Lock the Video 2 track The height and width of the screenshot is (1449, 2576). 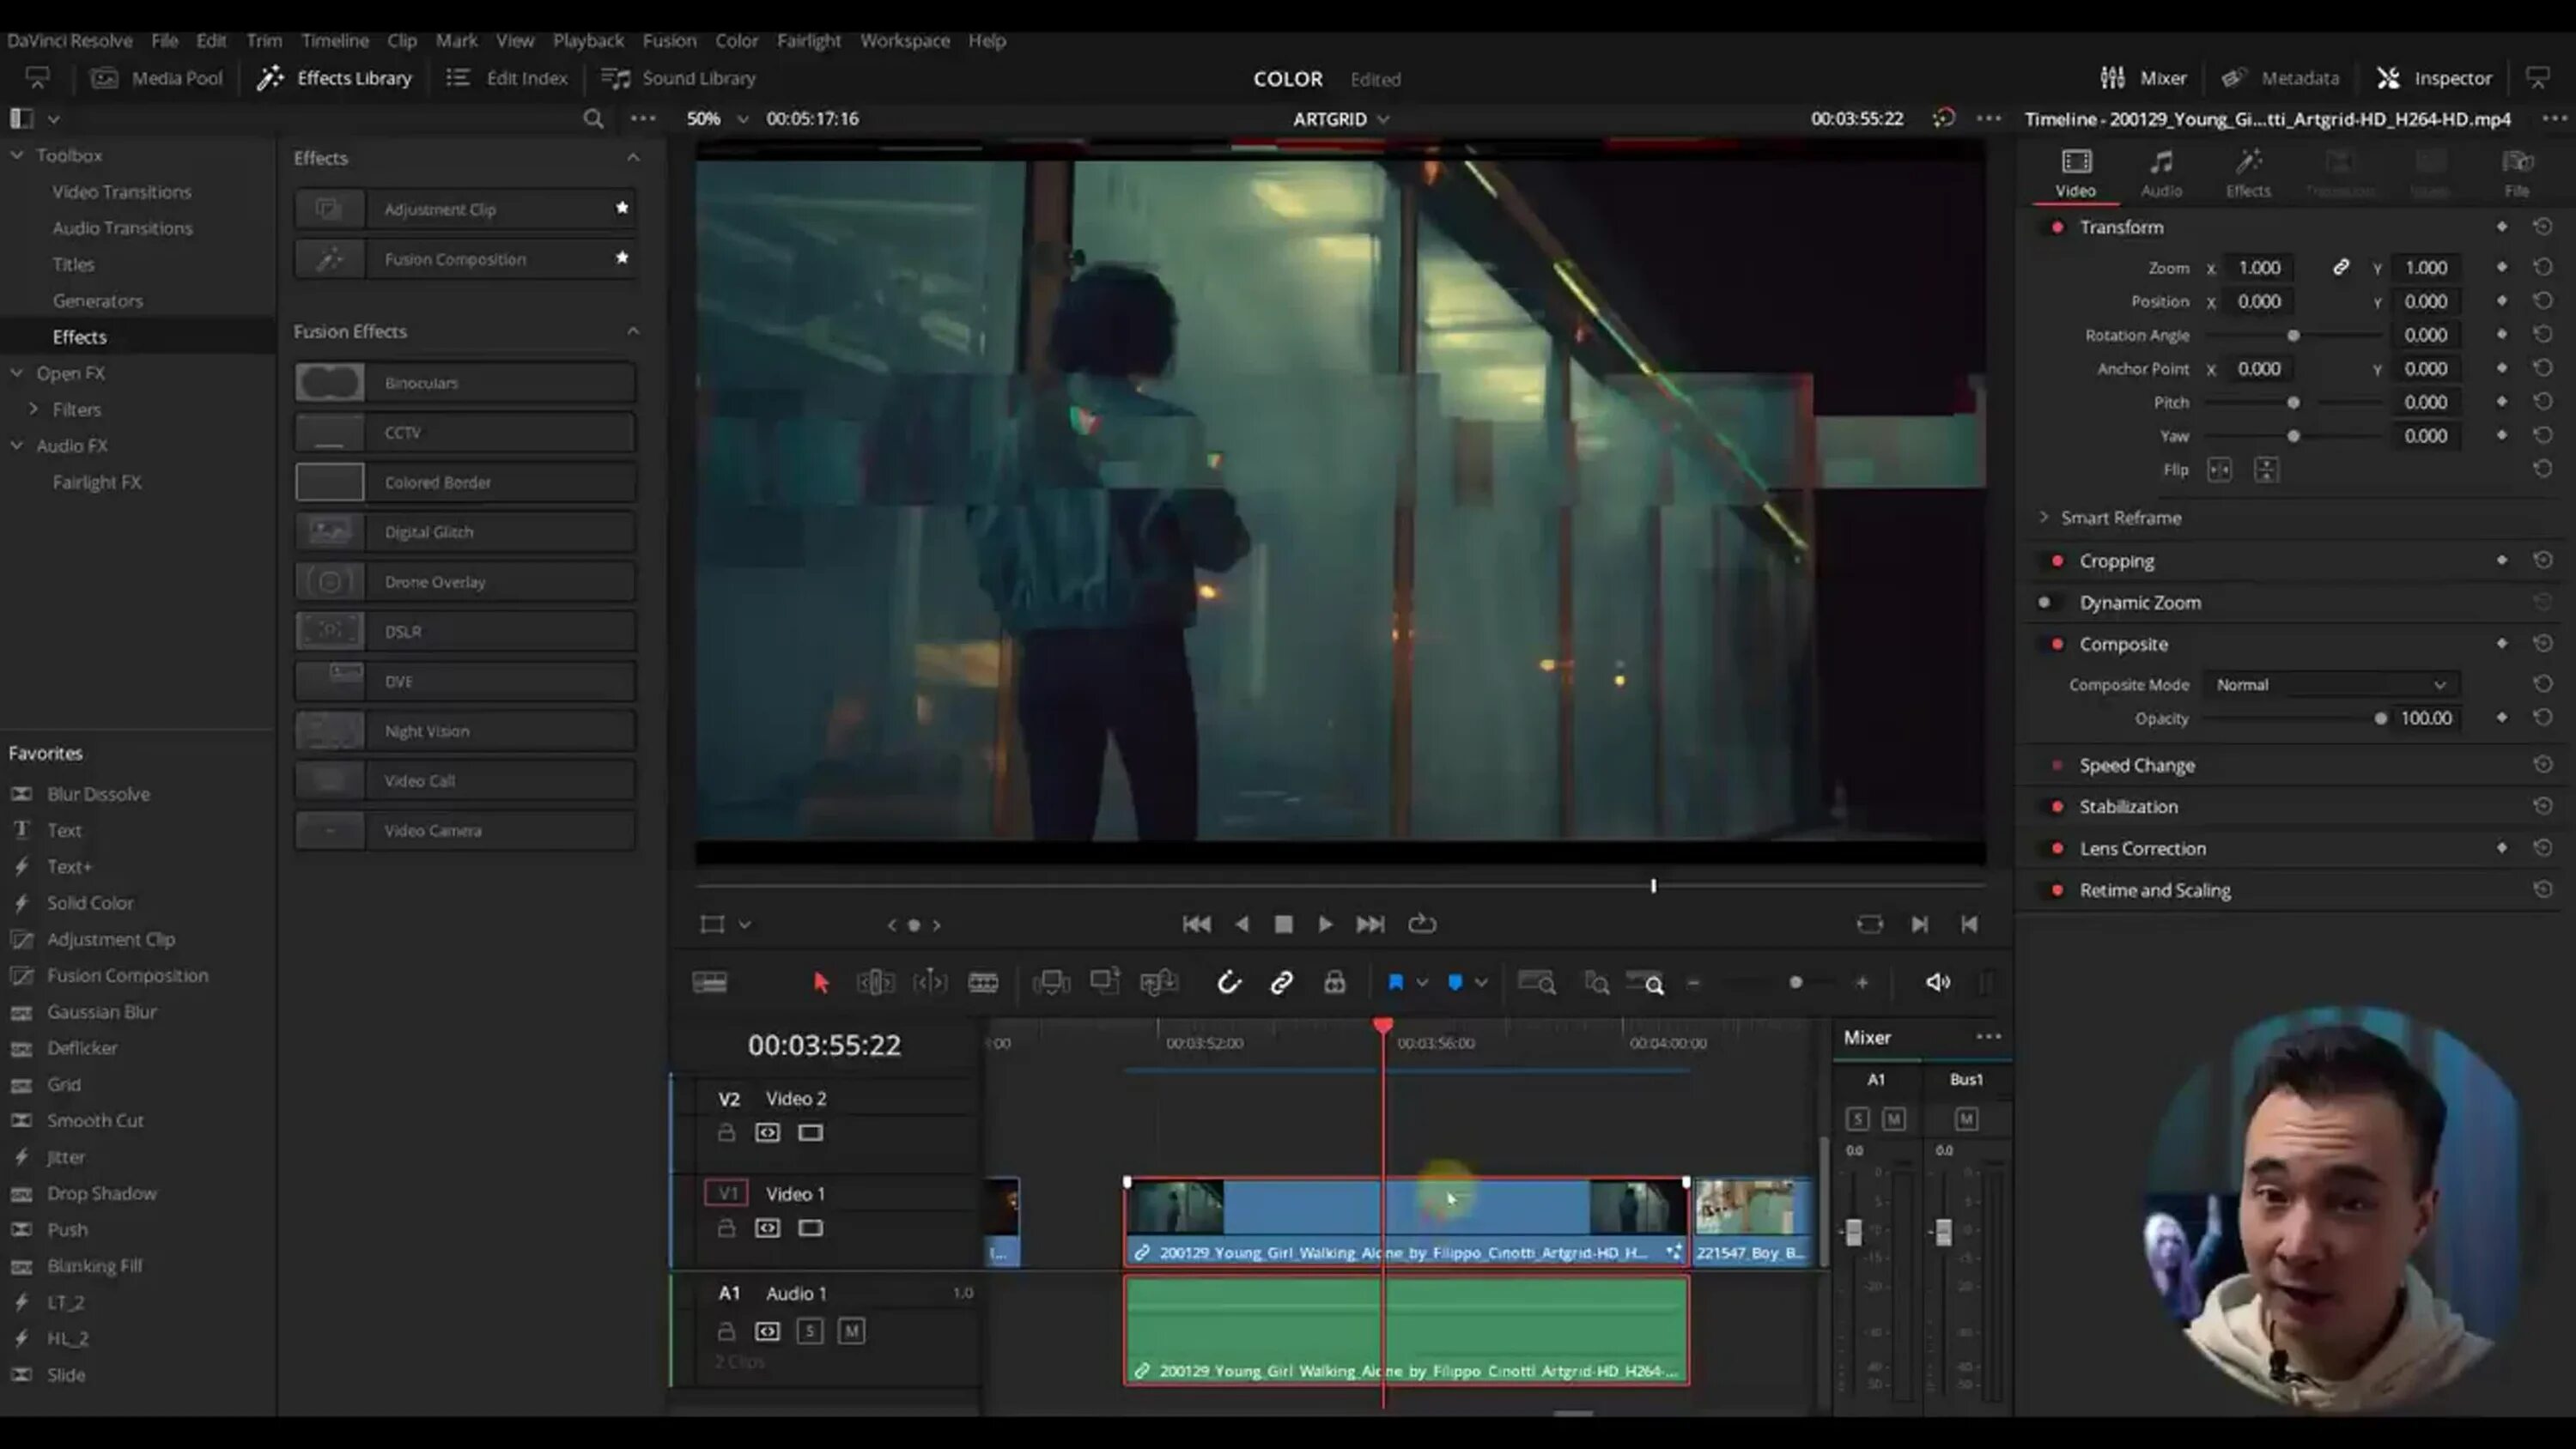point(726,1132)
